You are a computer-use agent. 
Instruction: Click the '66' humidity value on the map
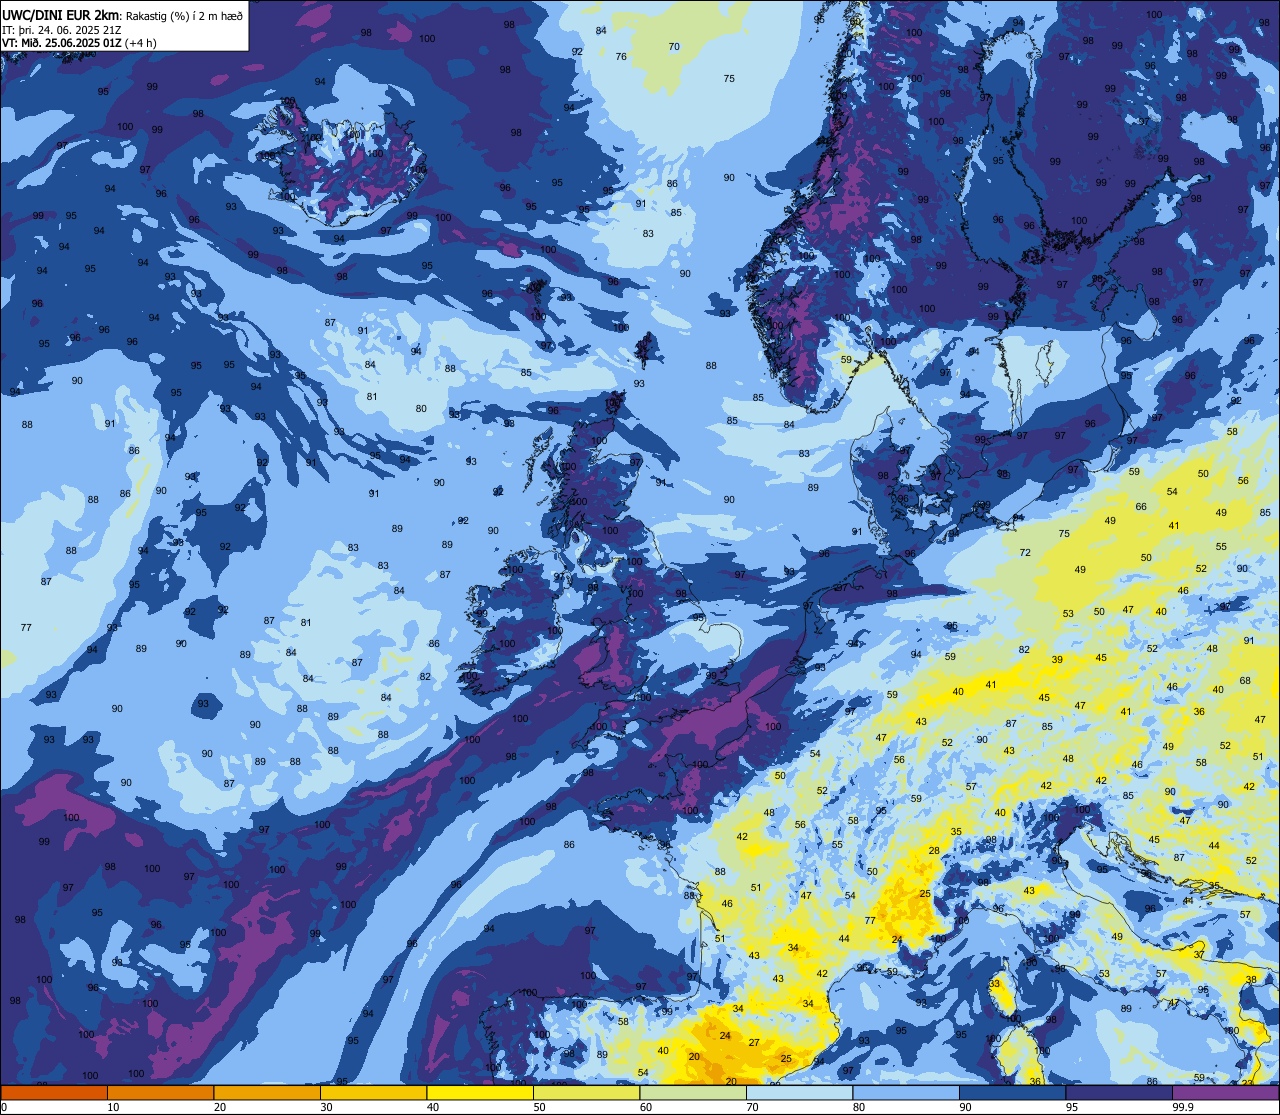pyautogui.click(x=1141, y=507)
